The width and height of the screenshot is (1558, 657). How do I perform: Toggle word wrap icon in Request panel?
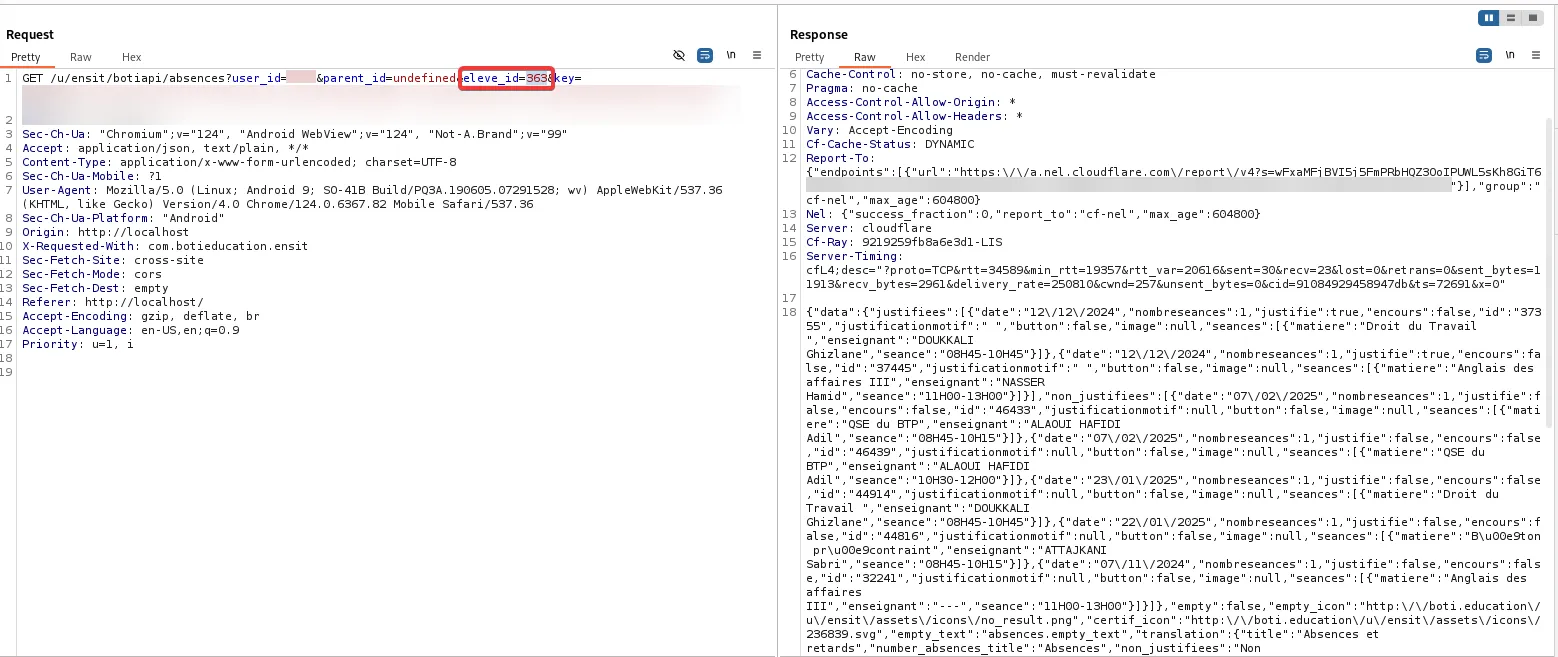point(705,56)
